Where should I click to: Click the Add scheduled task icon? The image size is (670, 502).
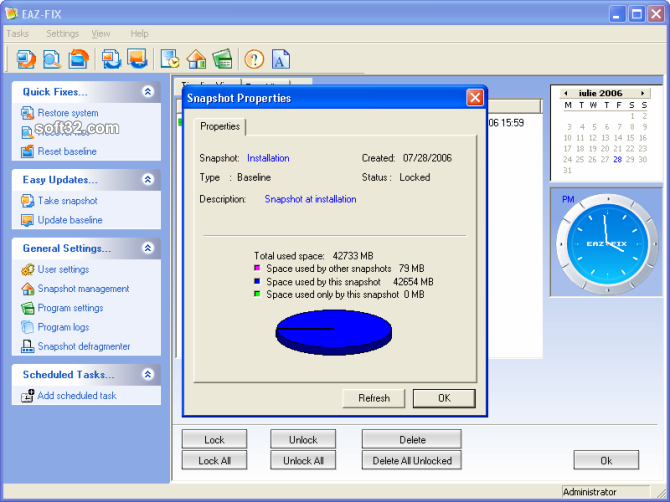pos(27,396)
